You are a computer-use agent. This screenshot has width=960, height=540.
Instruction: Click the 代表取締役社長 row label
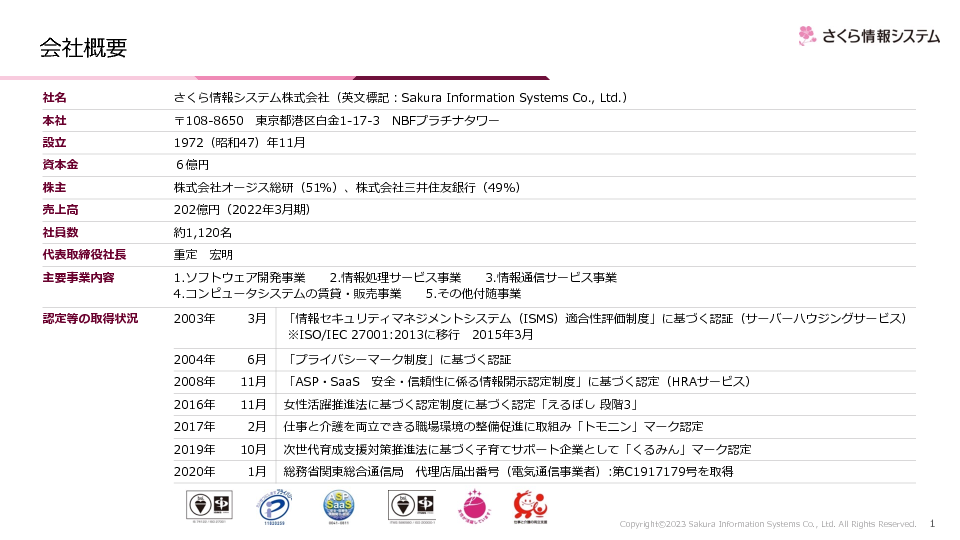point(84,254)
